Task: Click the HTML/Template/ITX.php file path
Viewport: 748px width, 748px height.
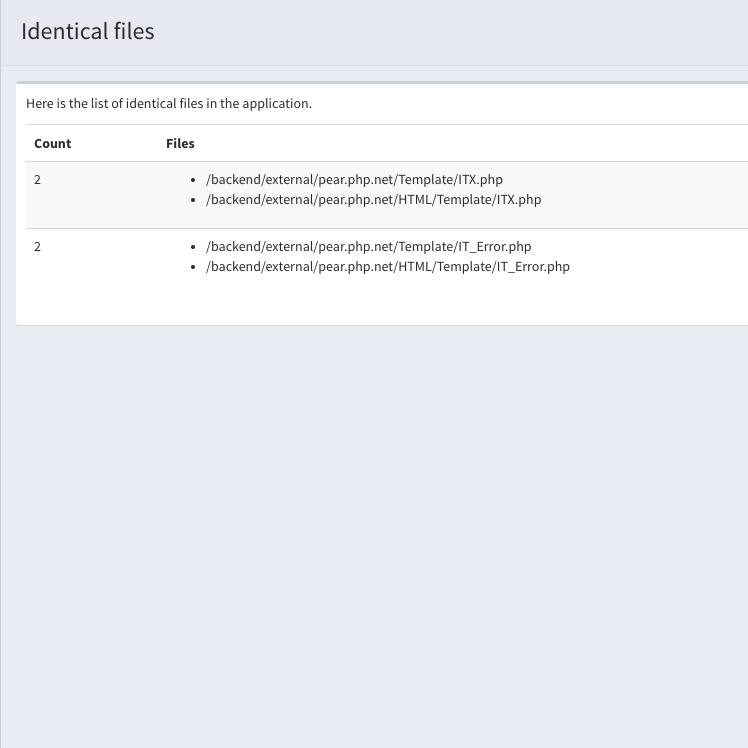Action: (374, 200)
